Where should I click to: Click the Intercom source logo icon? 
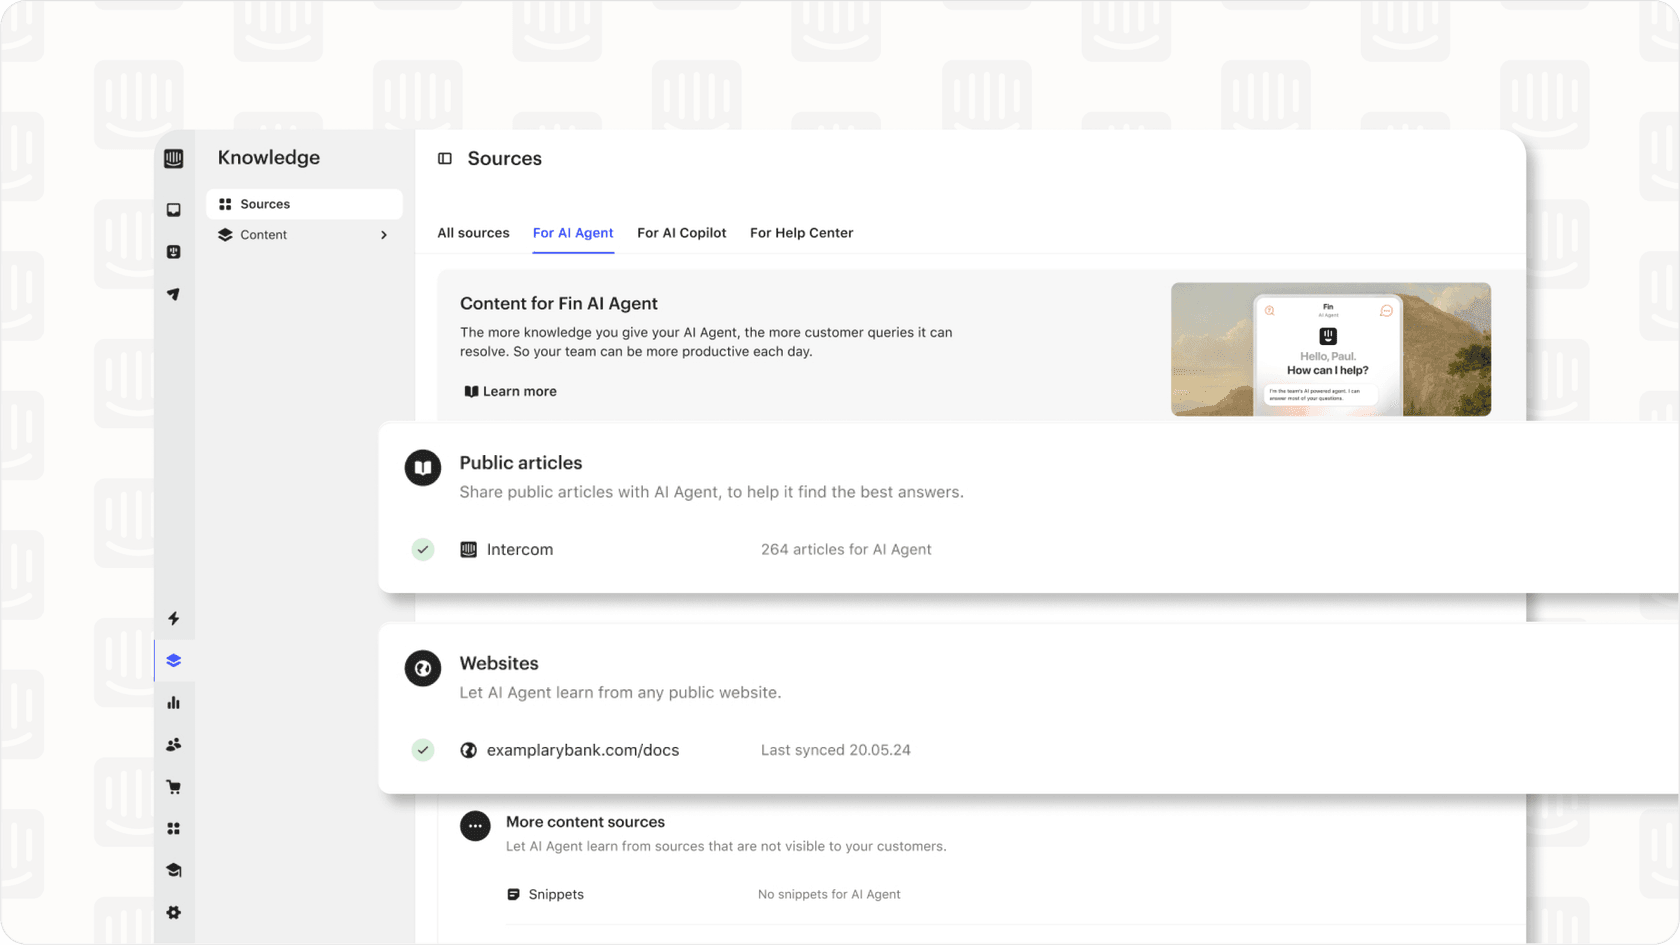point(468,549)
